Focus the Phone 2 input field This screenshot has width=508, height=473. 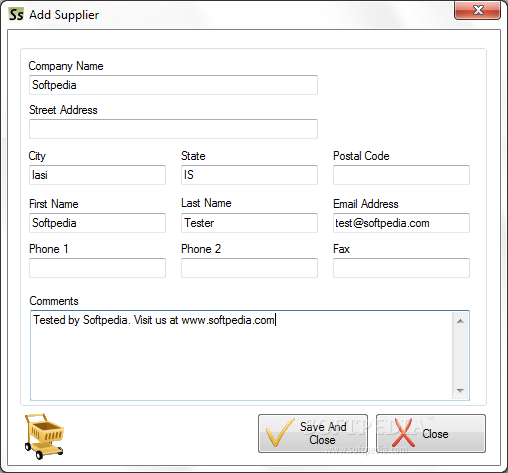(249, 268)
